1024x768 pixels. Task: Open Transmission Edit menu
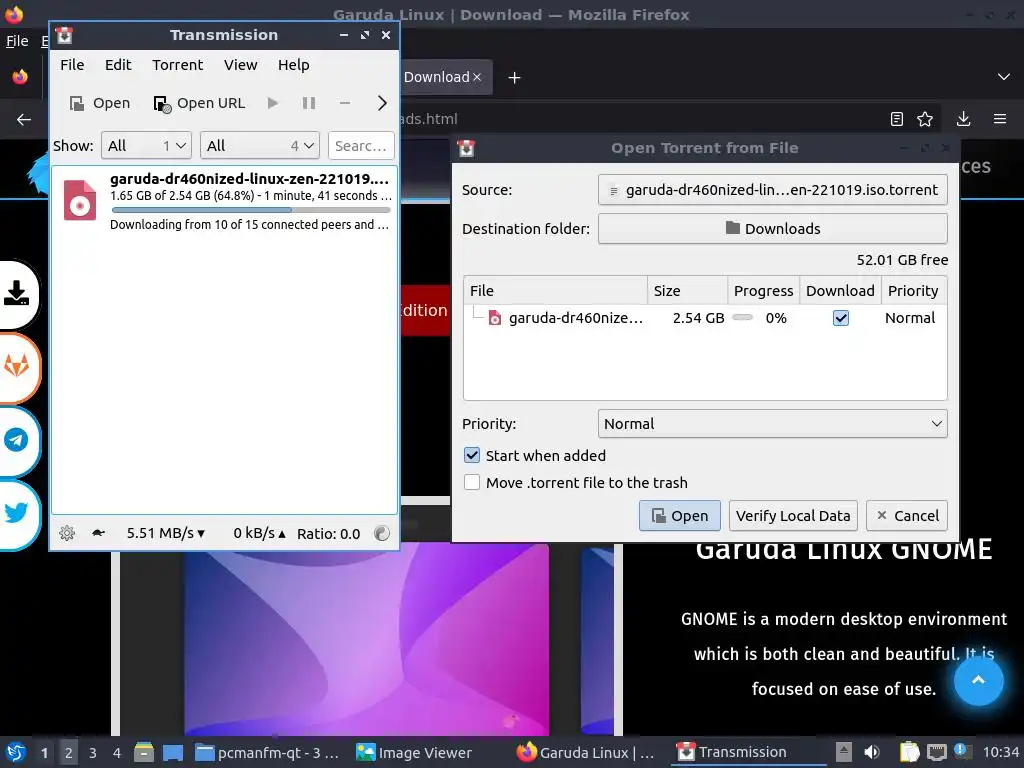[118, 65]
